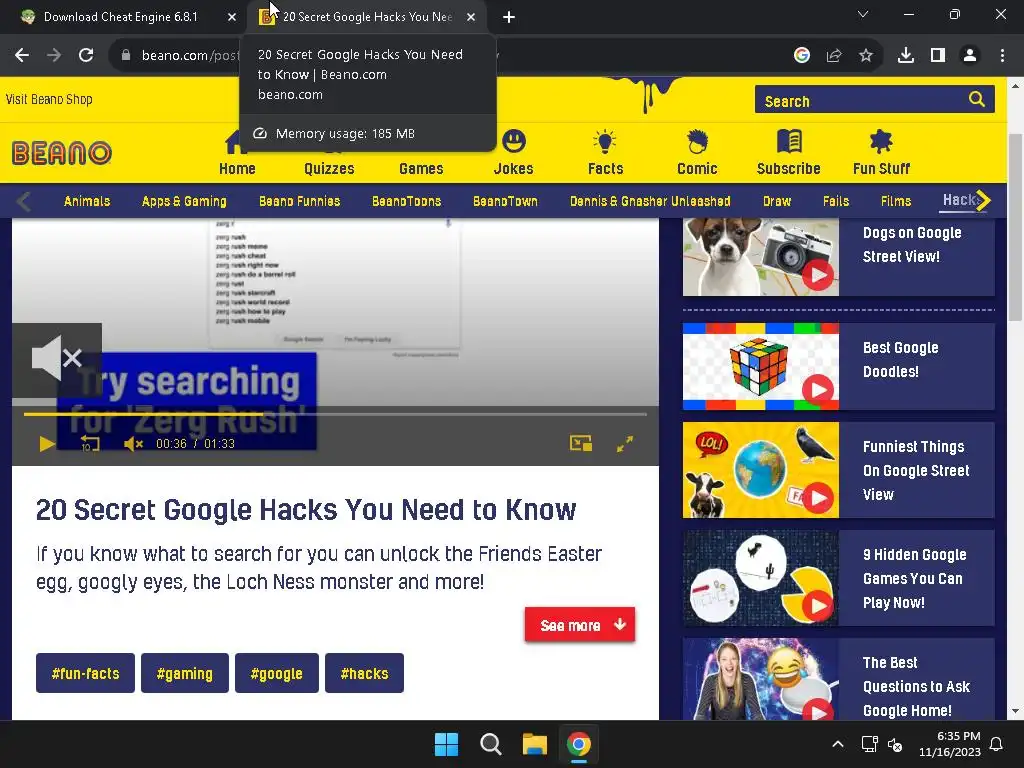Go back with the browser back arrow
1024x768 pixels.
pos(22,56)
